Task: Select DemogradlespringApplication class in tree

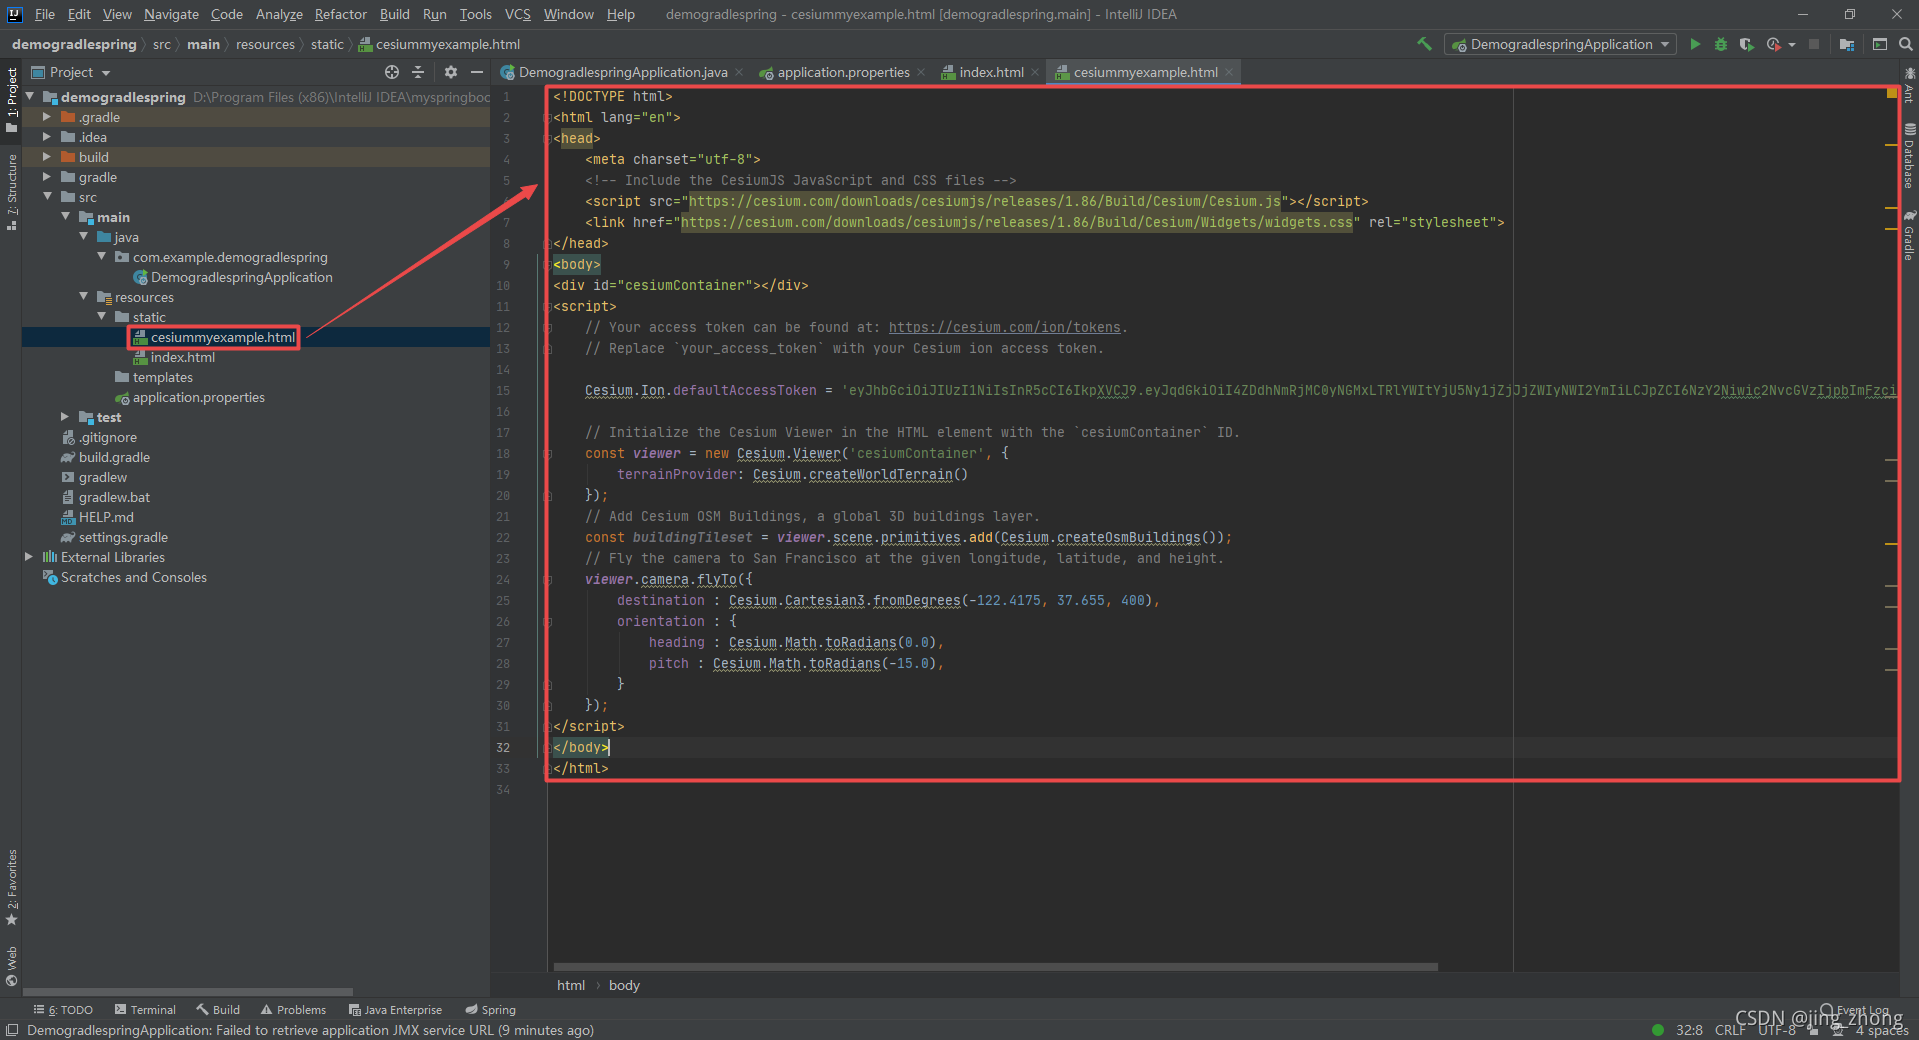Action: [x=241, y=277]
